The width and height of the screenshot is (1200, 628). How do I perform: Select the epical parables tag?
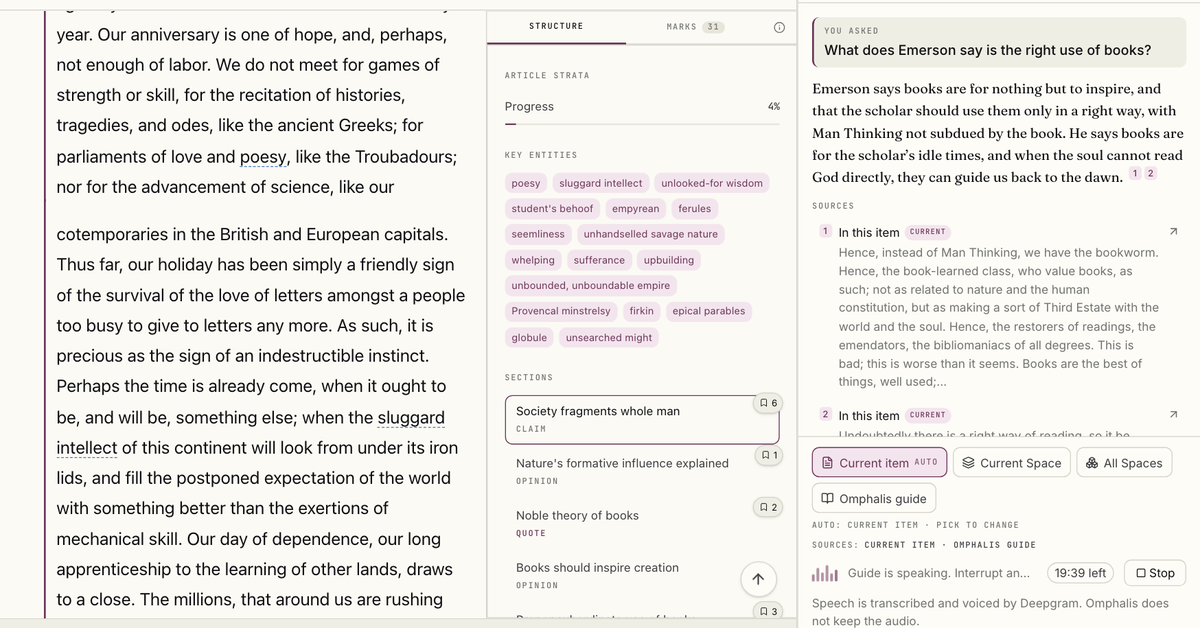click(x=709, y=311)
